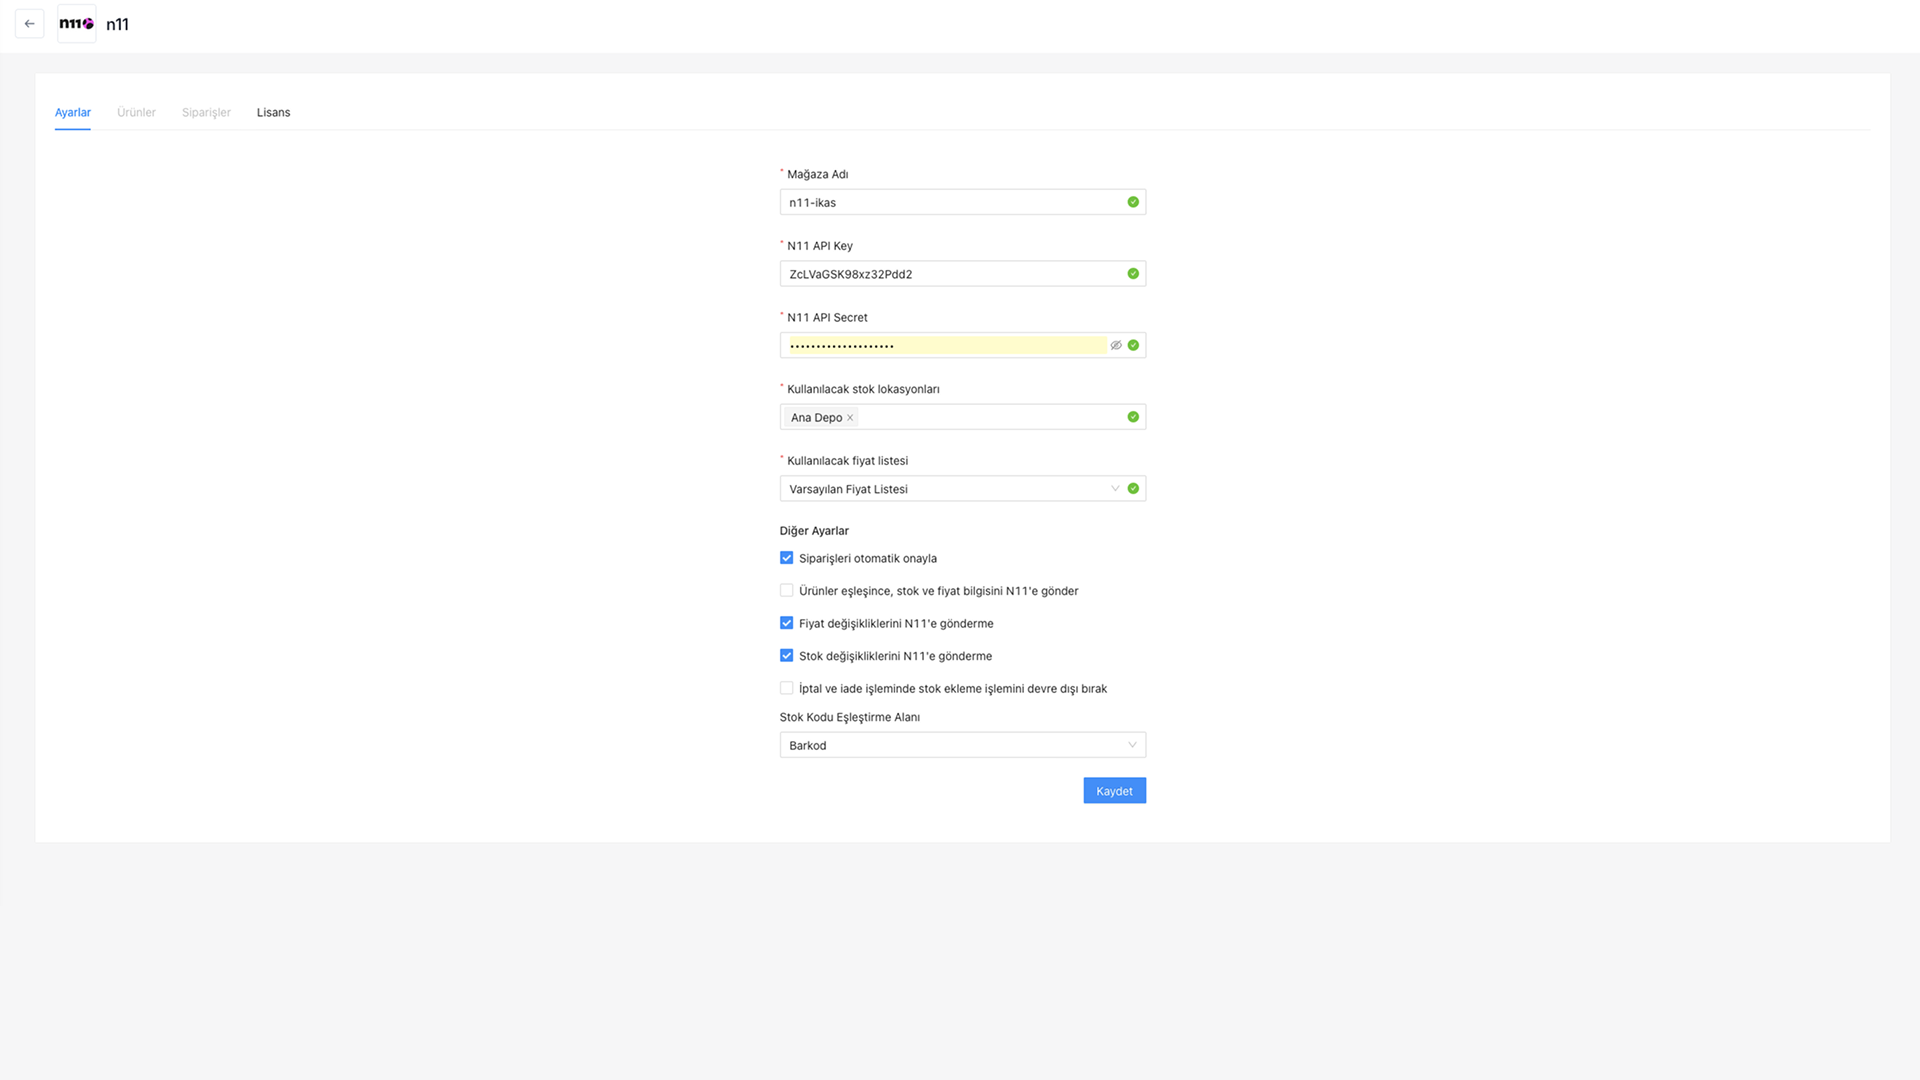Click green check icon in fiyat listesi field

tap(1133, 489)
